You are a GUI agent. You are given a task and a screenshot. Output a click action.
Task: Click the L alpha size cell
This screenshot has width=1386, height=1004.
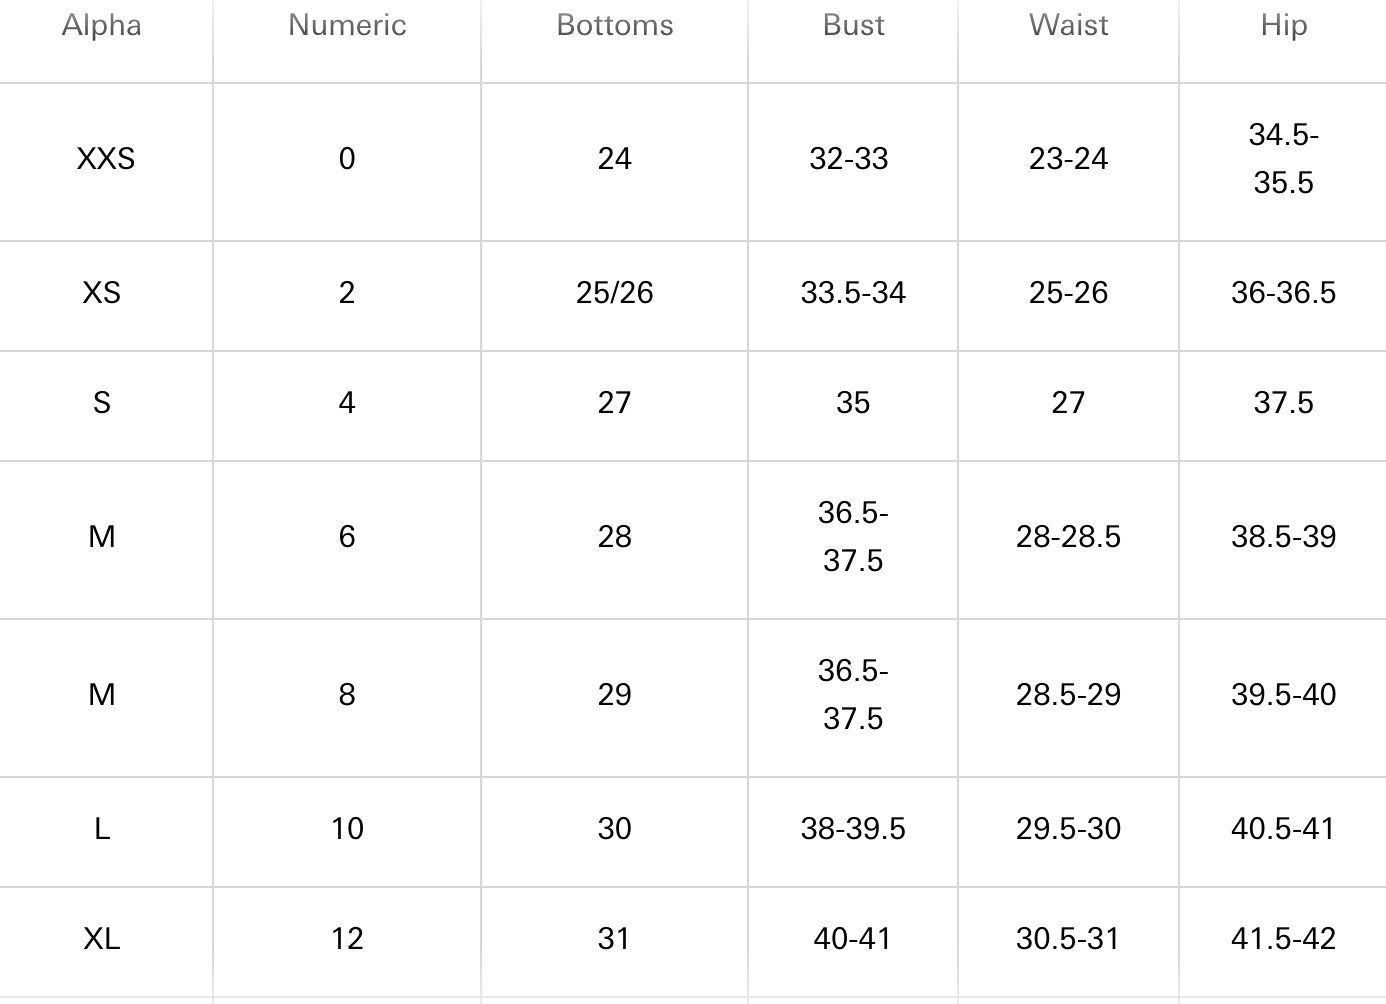tap(102, 829)
